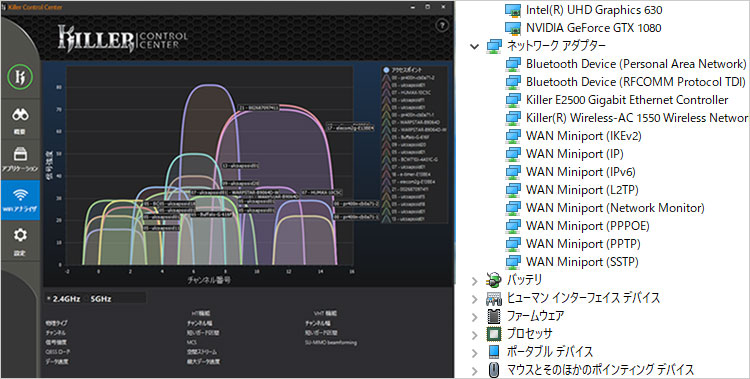Viewport: 750px width, 379px height.
Task: Click the 00 - pr400n-cb0a71-2 legend swatch
Action: coord(386,78)
